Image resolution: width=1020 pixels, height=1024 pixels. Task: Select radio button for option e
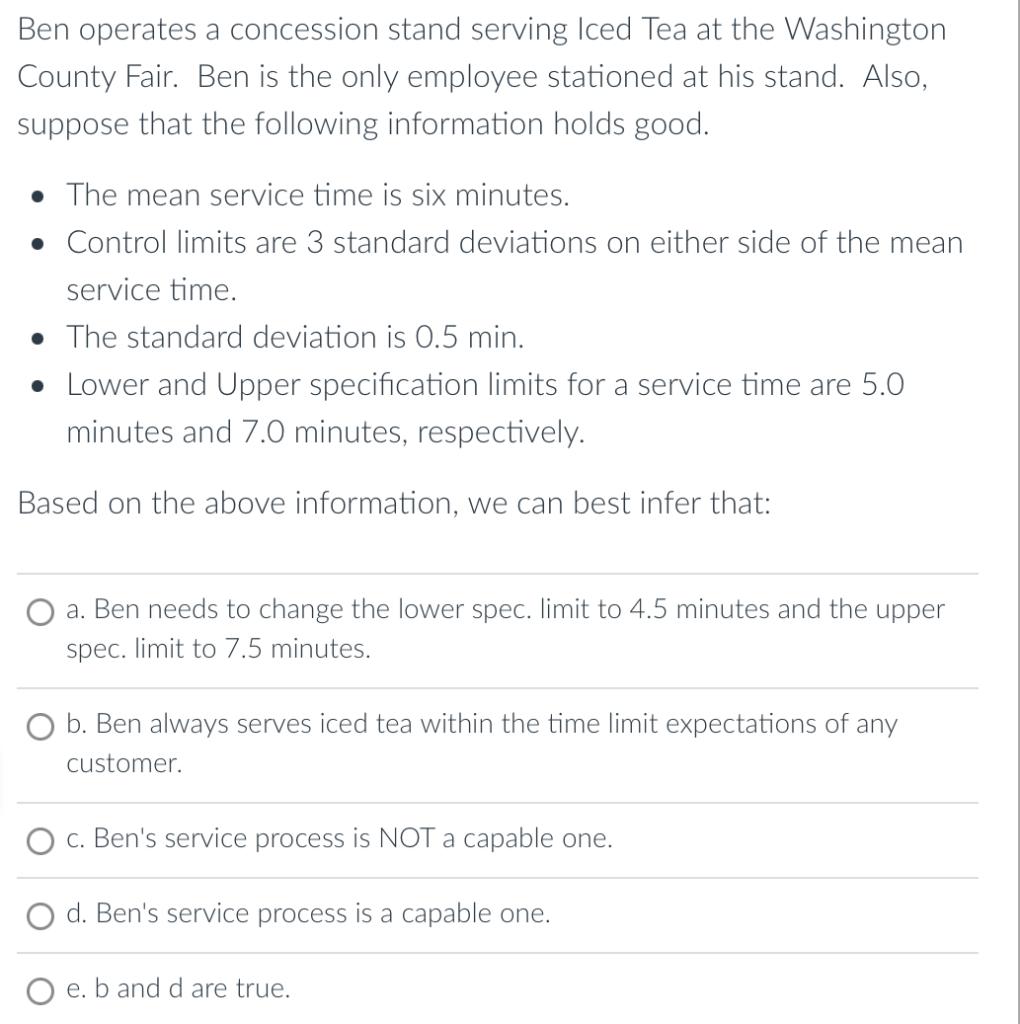(40, 990)
